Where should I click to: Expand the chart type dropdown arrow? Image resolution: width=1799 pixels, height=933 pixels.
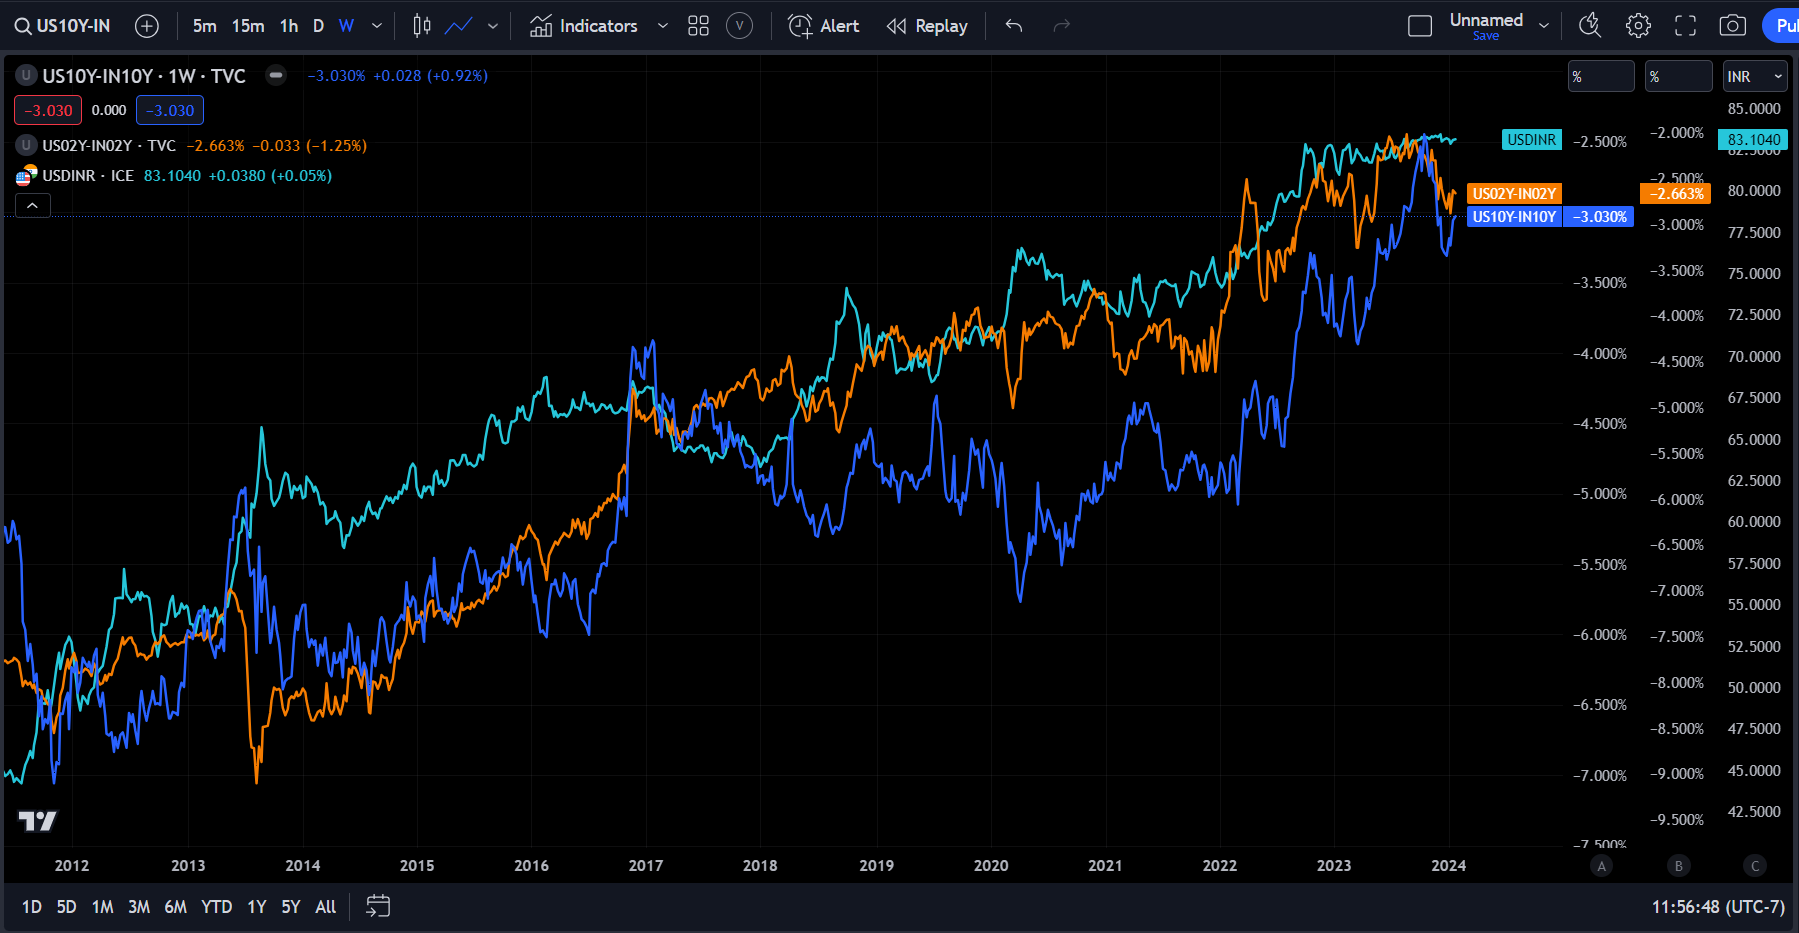(493, 26)
